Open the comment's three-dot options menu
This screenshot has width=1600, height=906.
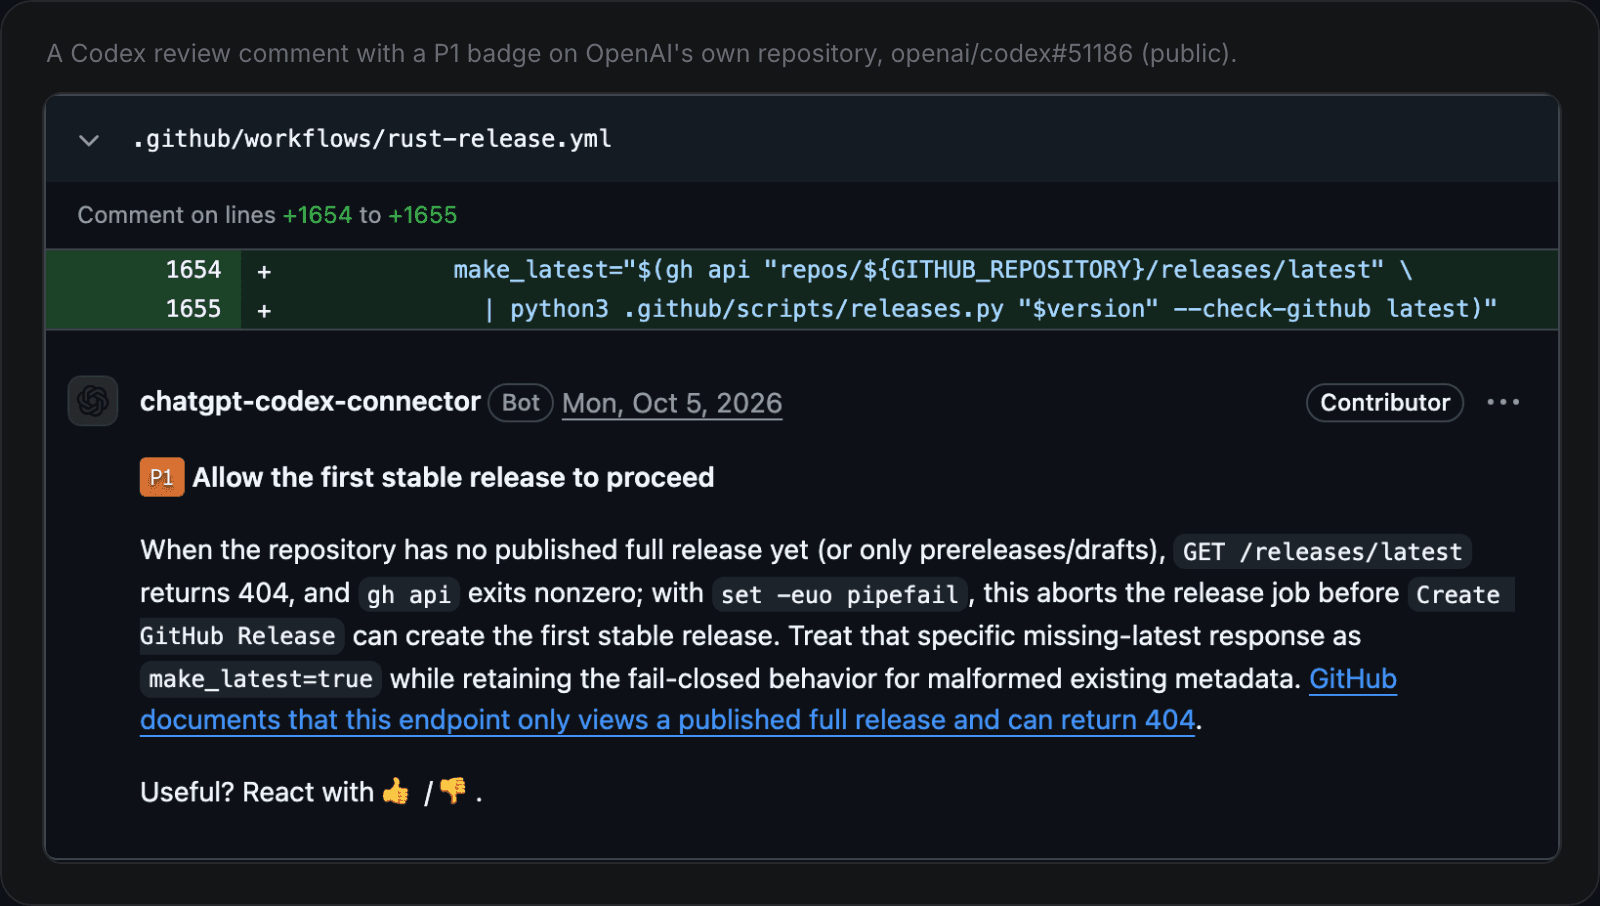click(1503, 402)
